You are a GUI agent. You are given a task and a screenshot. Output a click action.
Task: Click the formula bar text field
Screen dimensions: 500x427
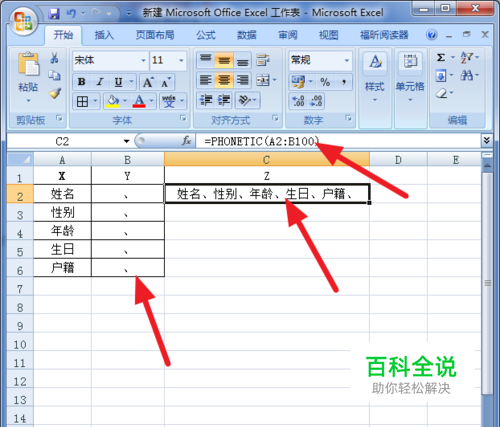click(338, 141)
